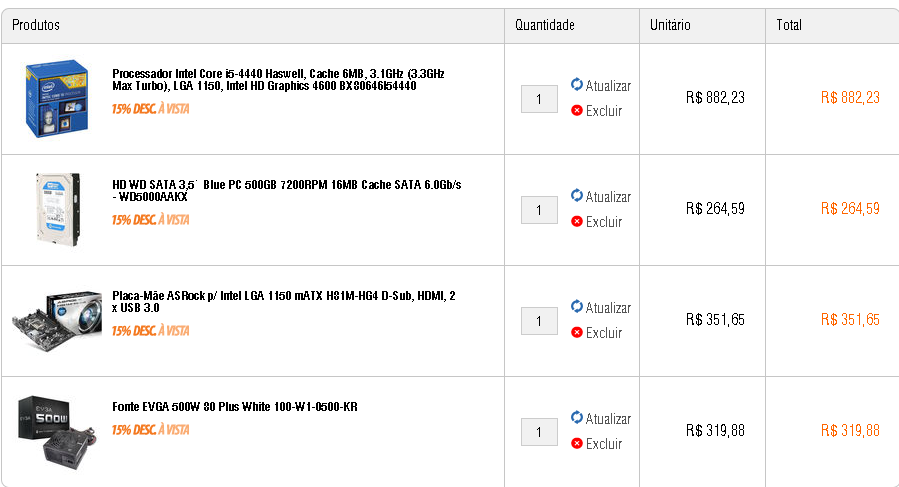Image resolution: width=899 pixels, height=487 pixels.
Task: Open the HD WD SATA 3,5 Blue title link
Action: tap(287, 190)
